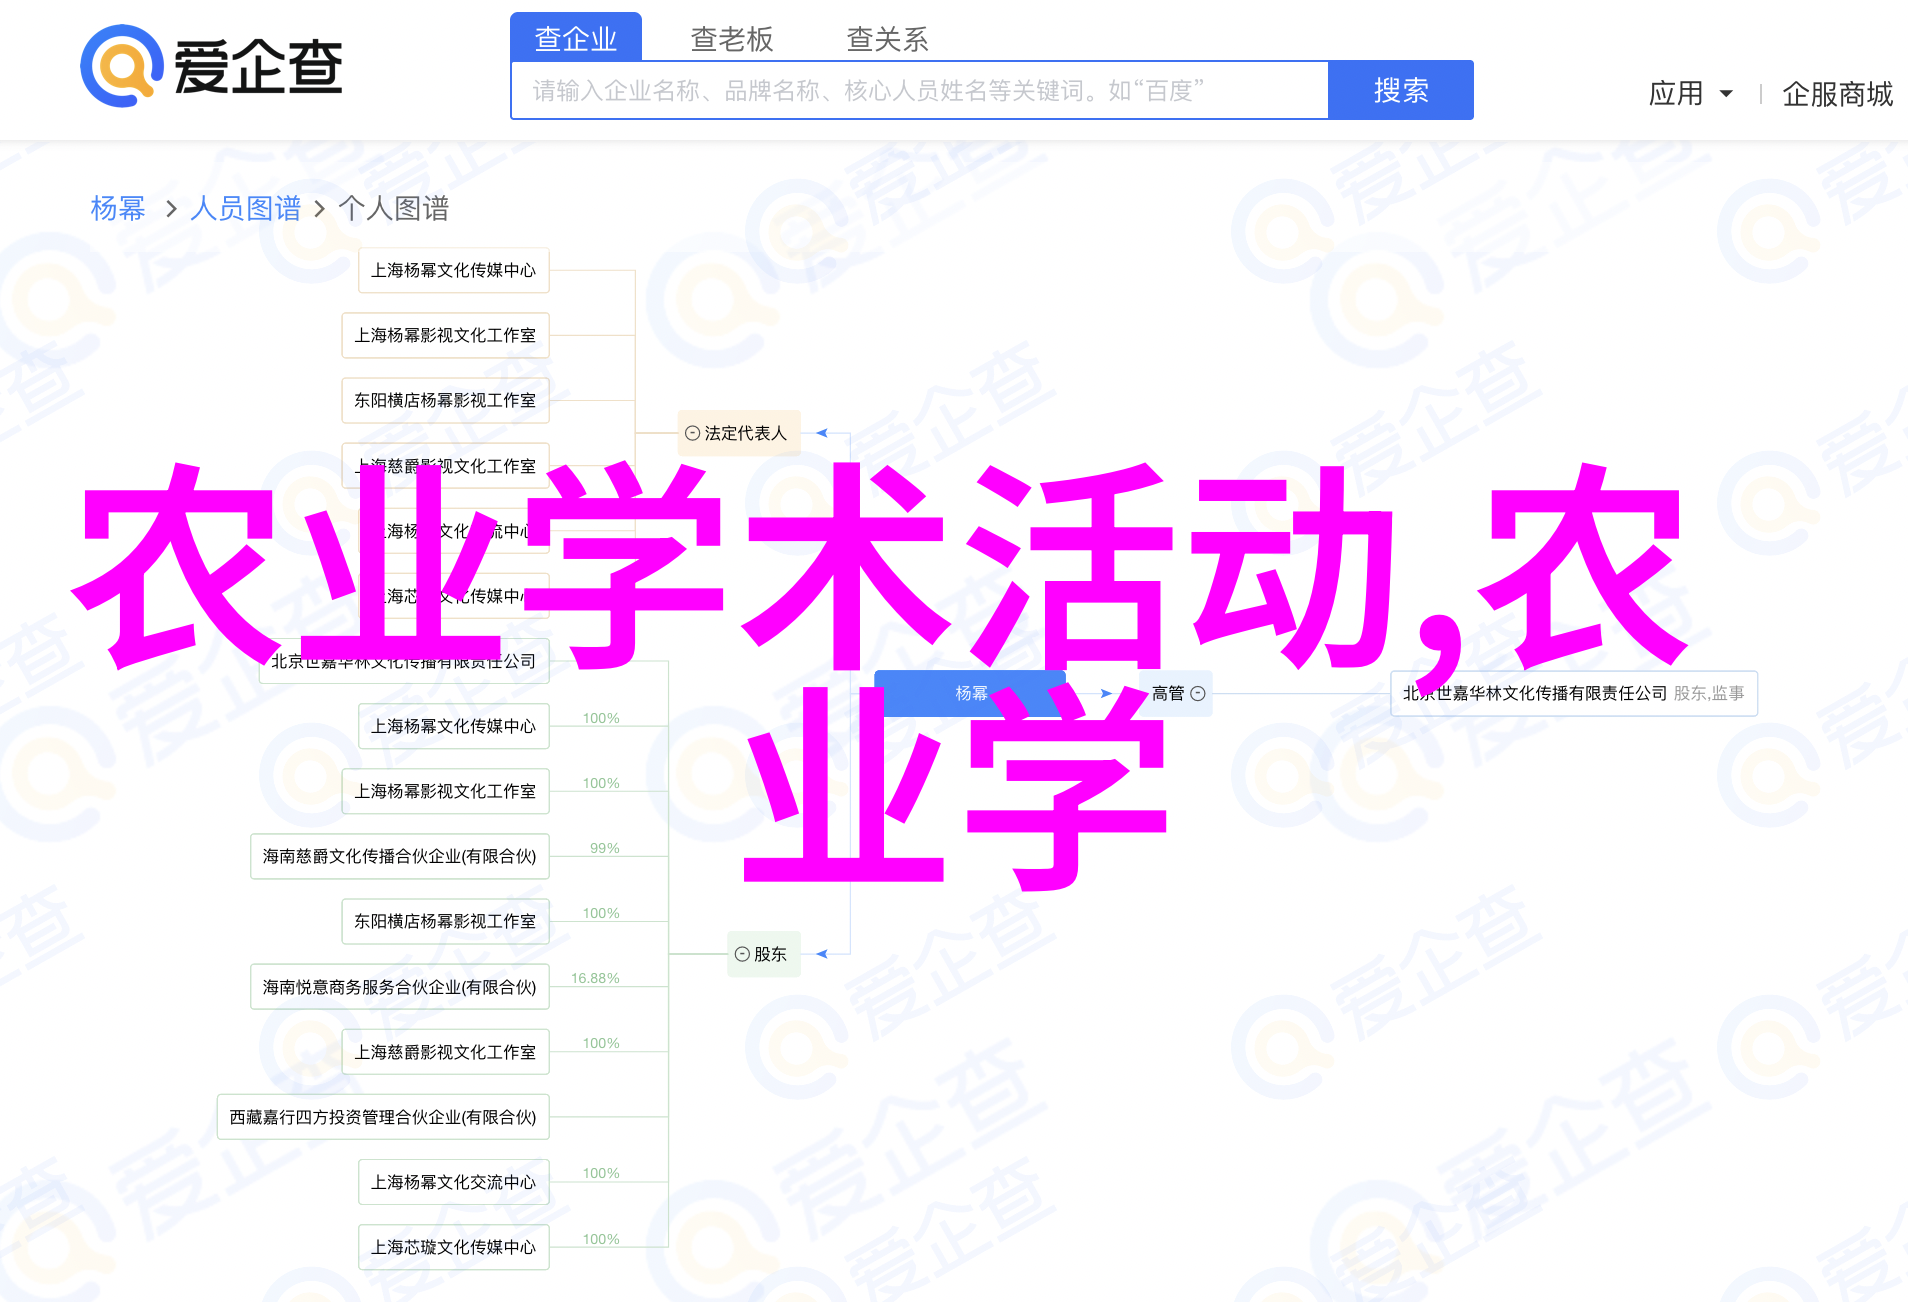
Task: Collapse the 法定代表人 branch circle icon
Action: (692, 433)
